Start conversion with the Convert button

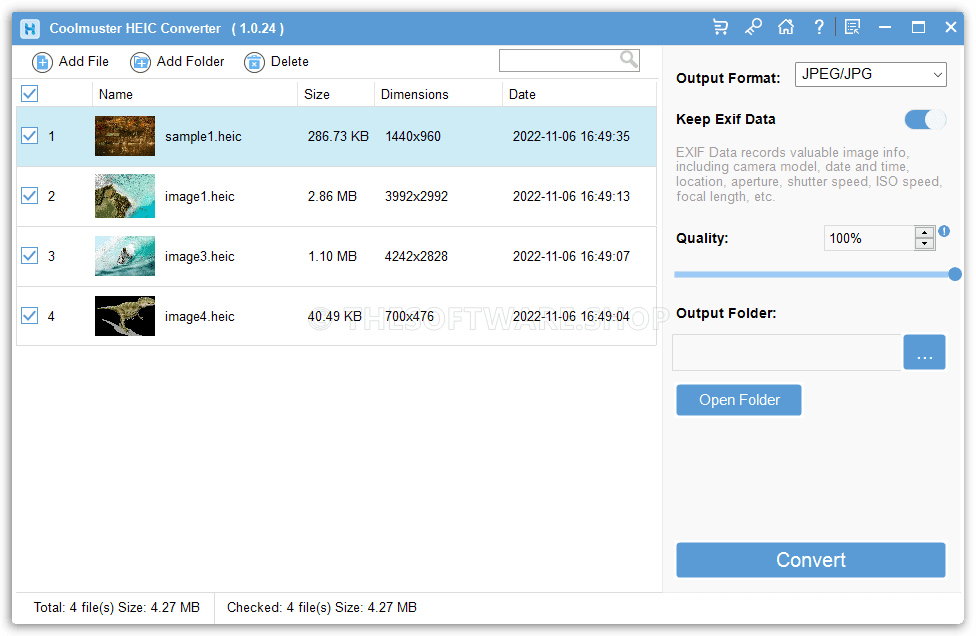tap(810, 560)
